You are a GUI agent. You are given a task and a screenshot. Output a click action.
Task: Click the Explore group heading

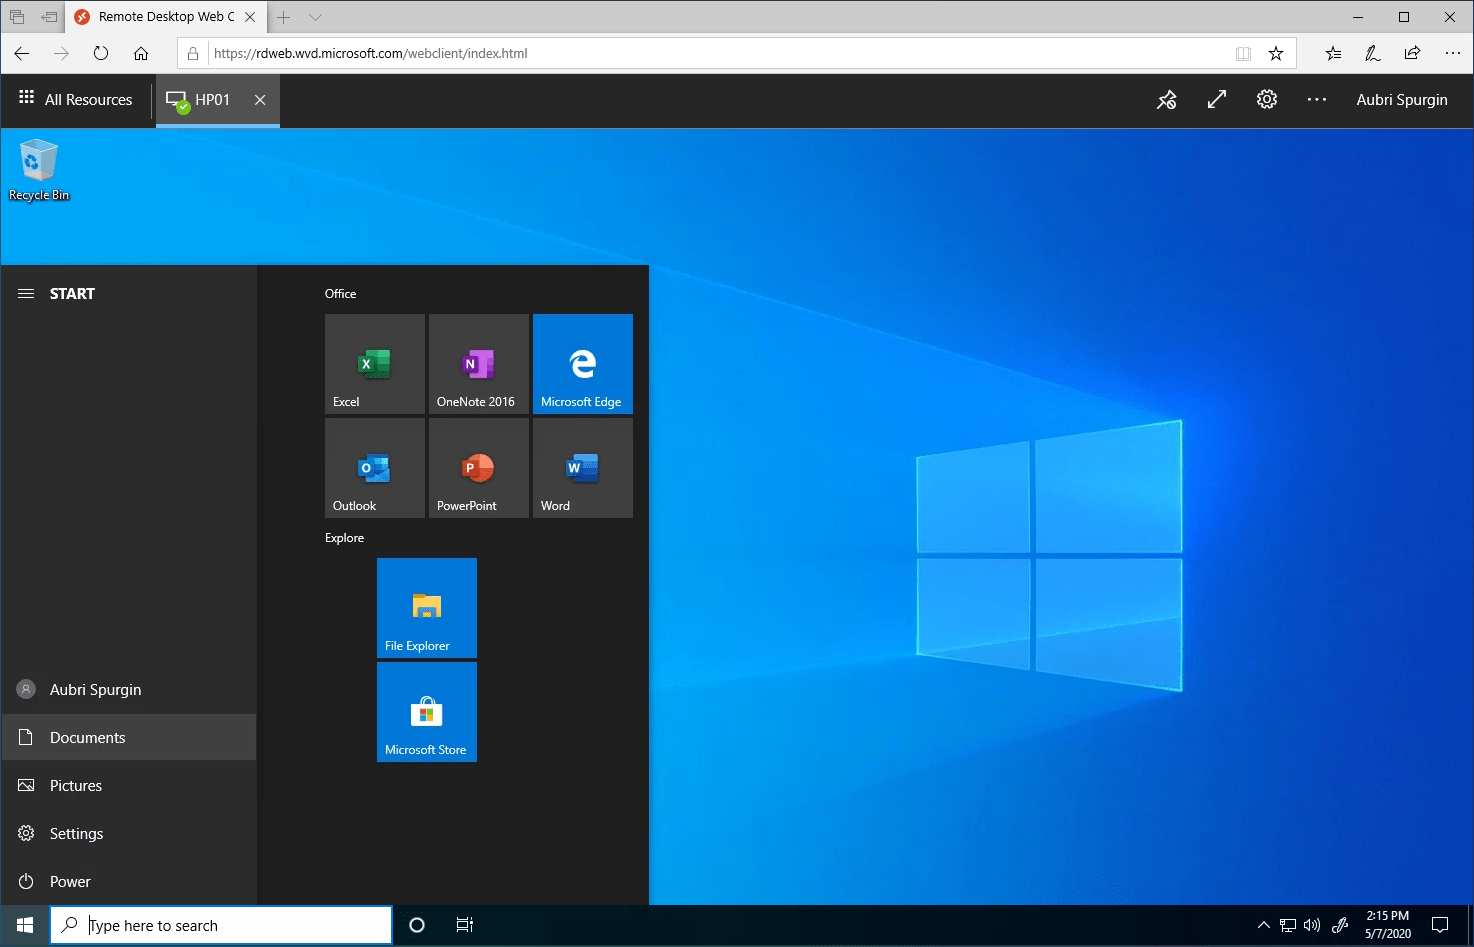pyautogui.click(x=344, y=538)
